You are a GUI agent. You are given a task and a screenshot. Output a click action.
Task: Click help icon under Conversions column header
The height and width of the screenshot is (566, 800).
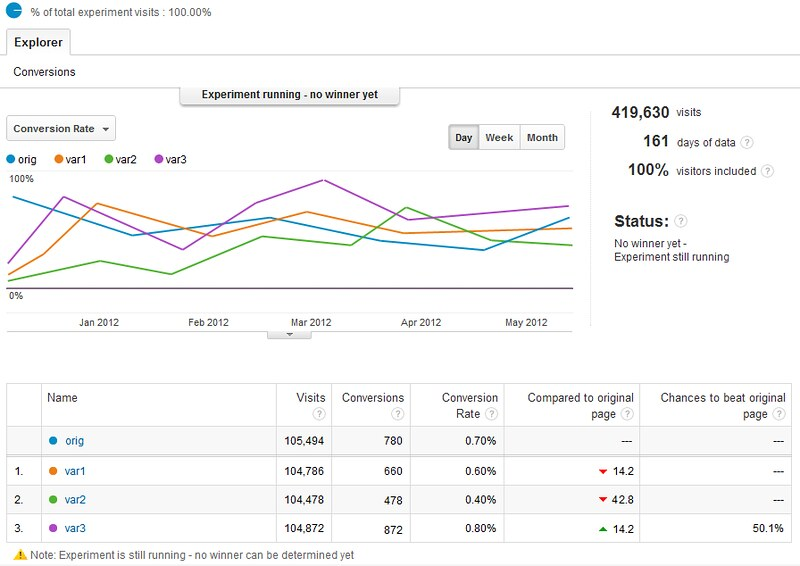[x=398, y=414]
